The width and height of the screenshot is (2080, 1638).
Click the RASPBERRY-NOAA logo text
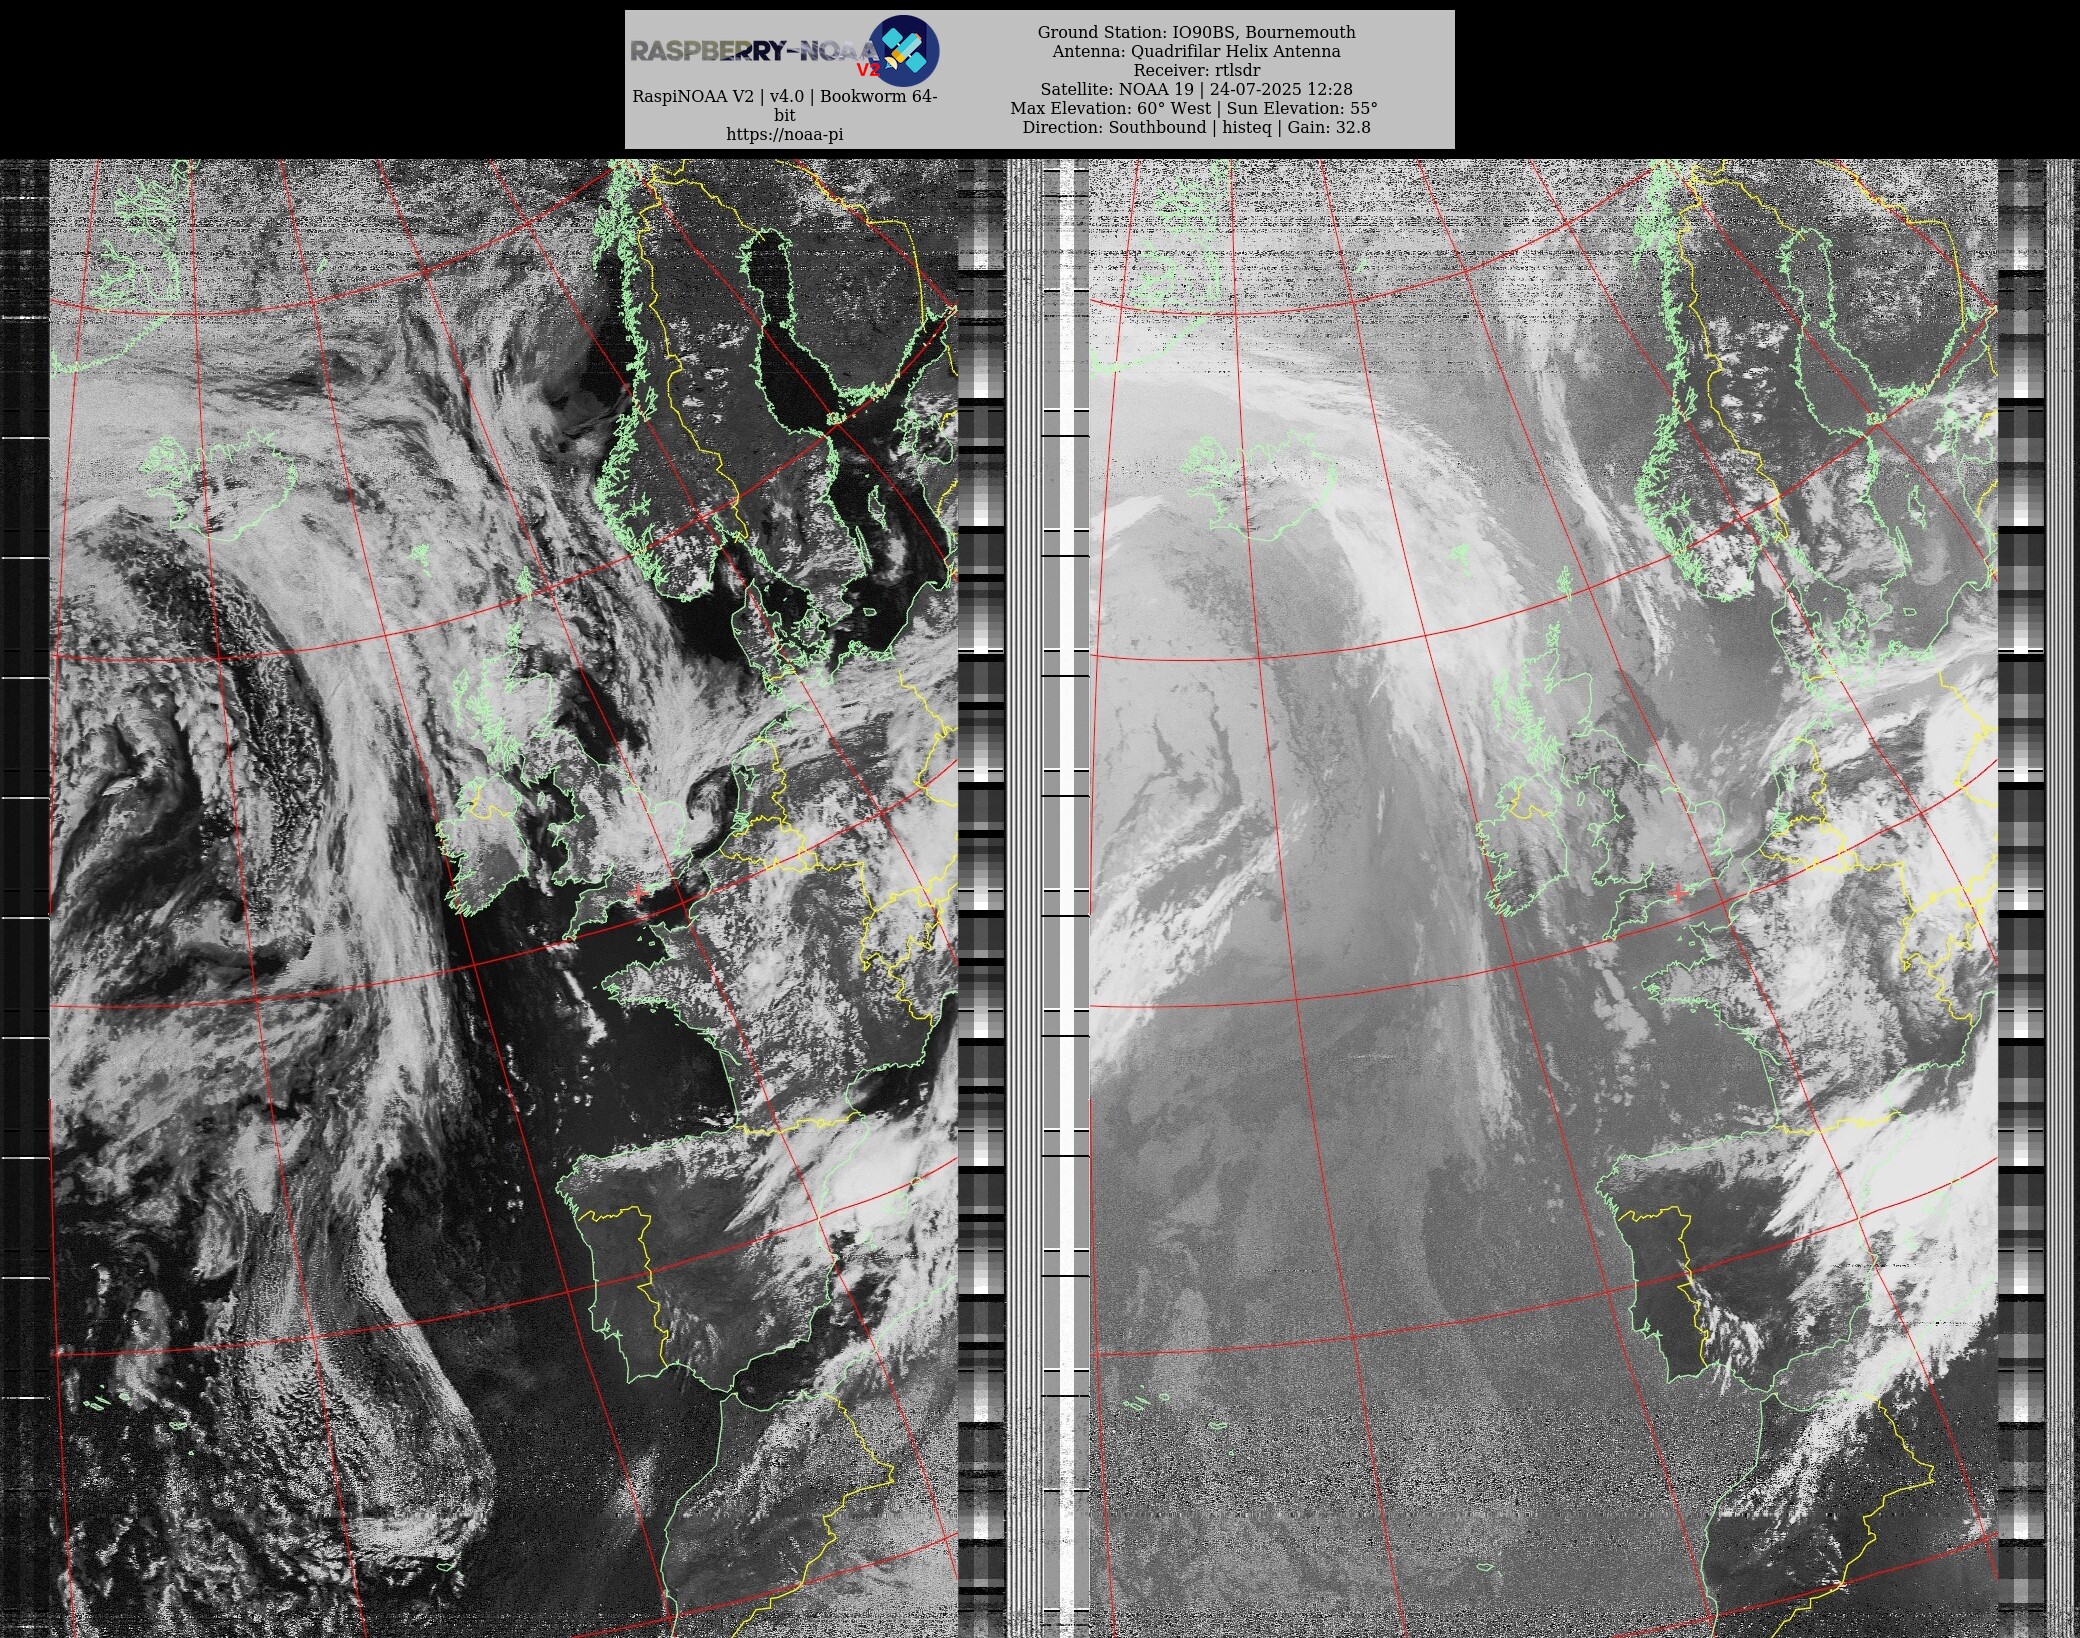[x=754, y=52]
